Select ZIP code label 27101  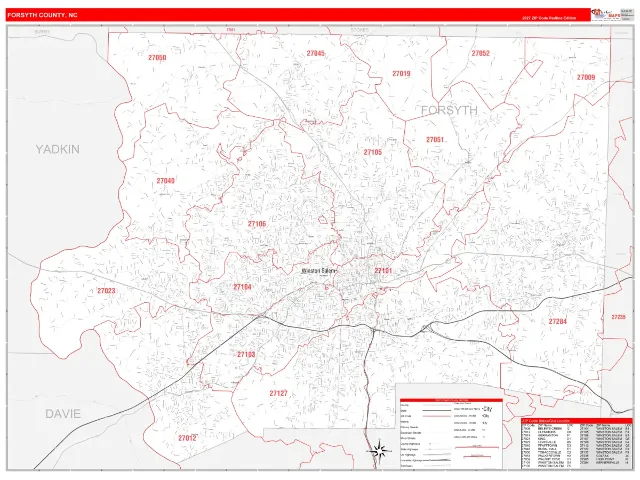383,271
